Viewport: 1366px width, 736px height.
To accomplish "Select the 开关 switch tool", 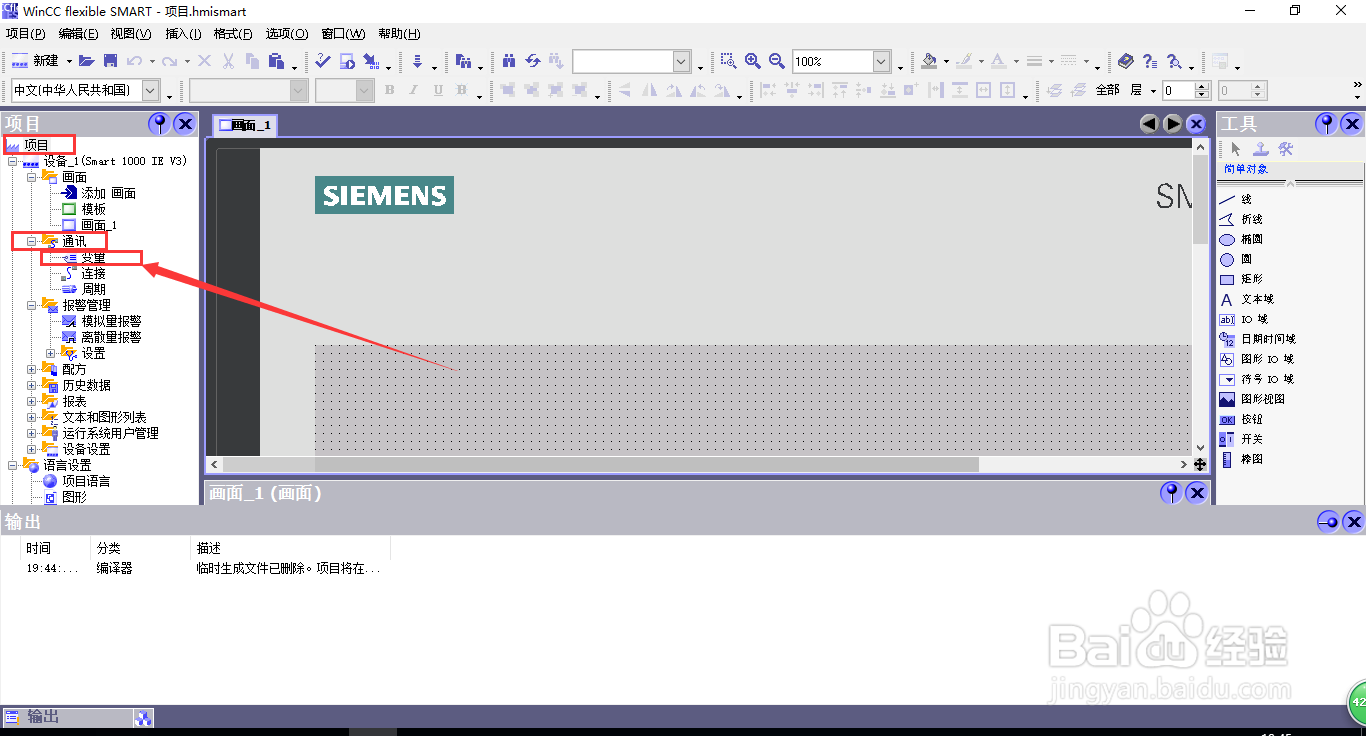I will 1241,439.
